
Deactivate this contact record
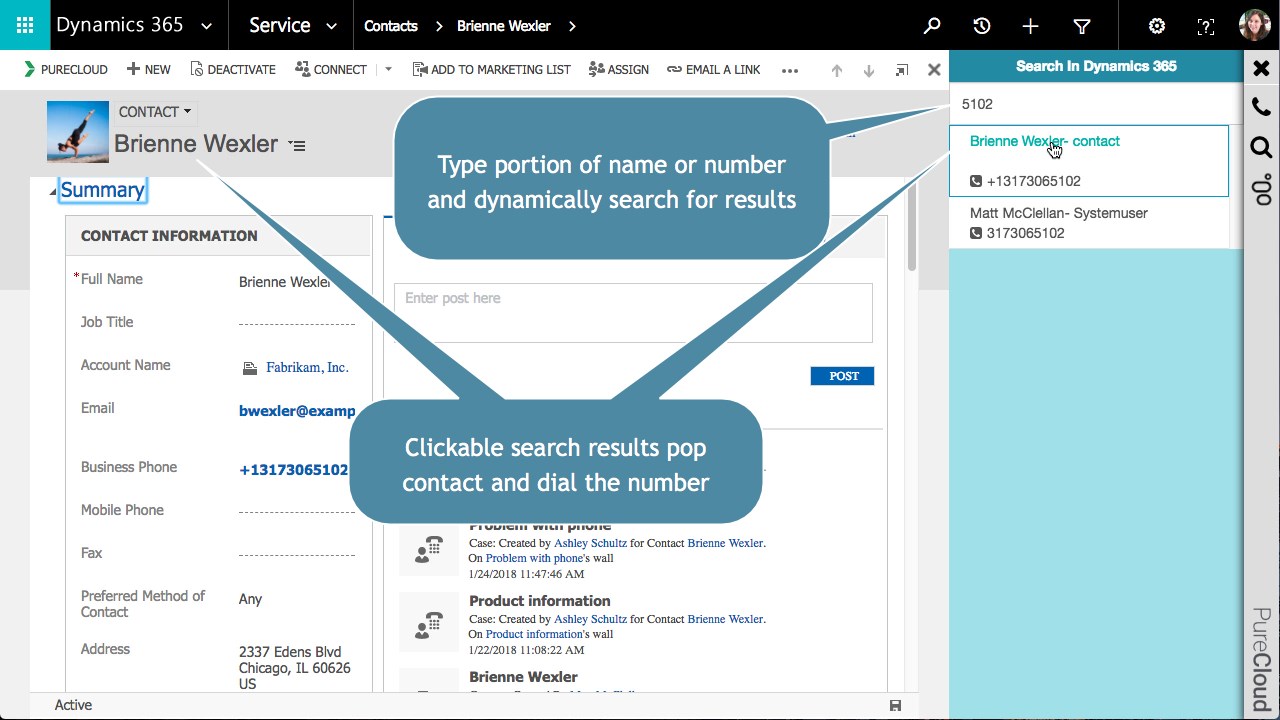(233, 70)
